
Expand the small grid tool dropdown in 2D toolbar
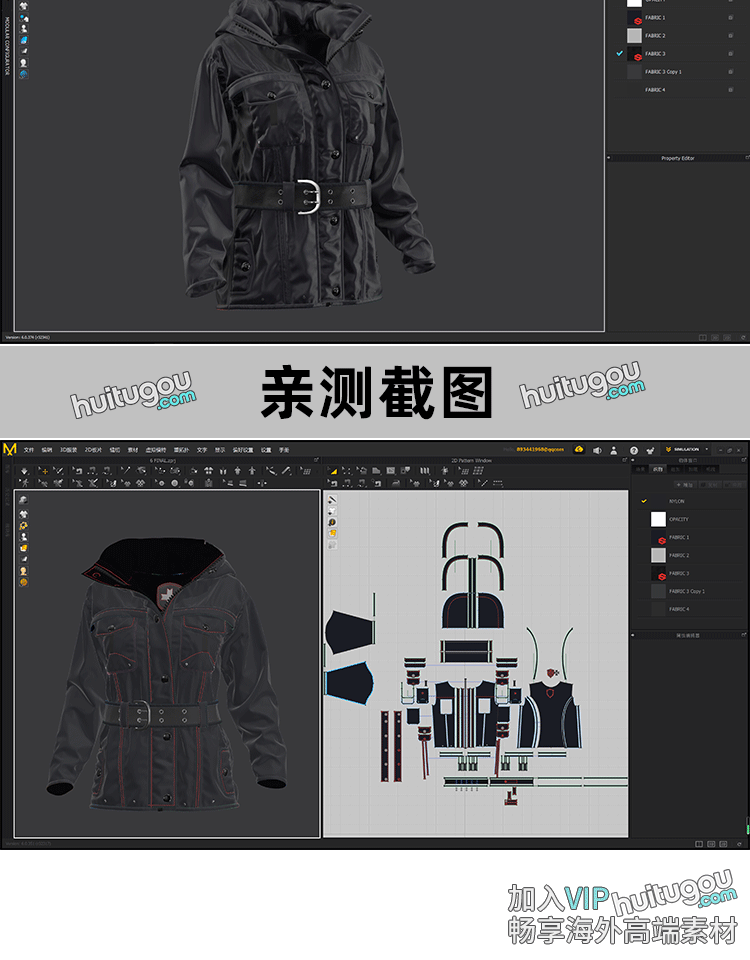pos(465,471)
